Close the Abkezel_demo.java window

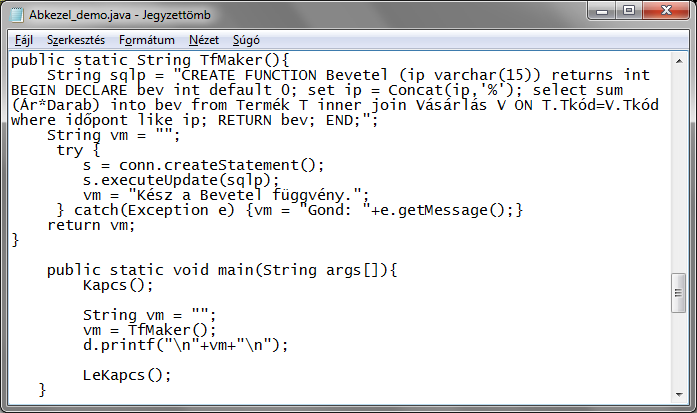666,11
